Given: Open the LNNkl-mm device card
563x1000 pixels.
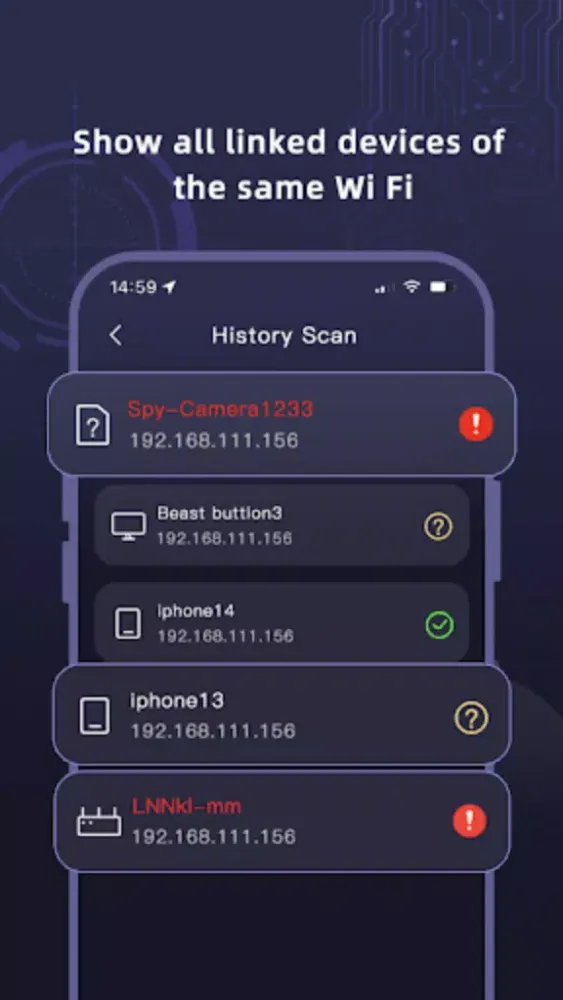Looking at the screenshot, I should click(x=281, y=821).
